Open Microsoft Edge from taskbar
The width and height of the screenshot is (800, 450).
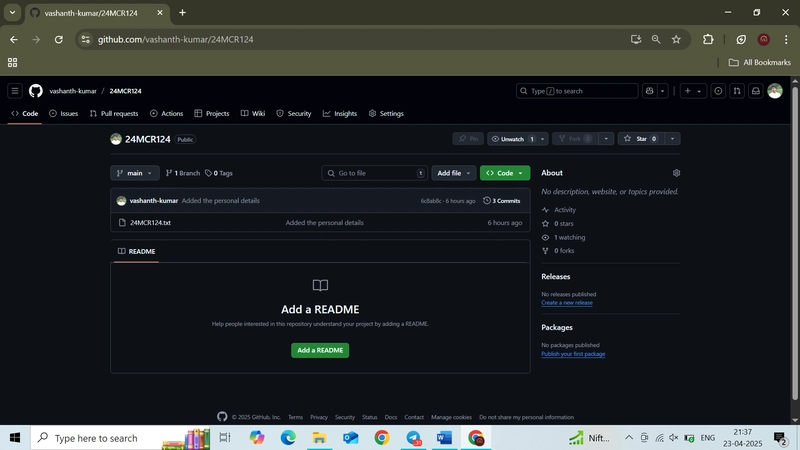click(x=288, y=438)
